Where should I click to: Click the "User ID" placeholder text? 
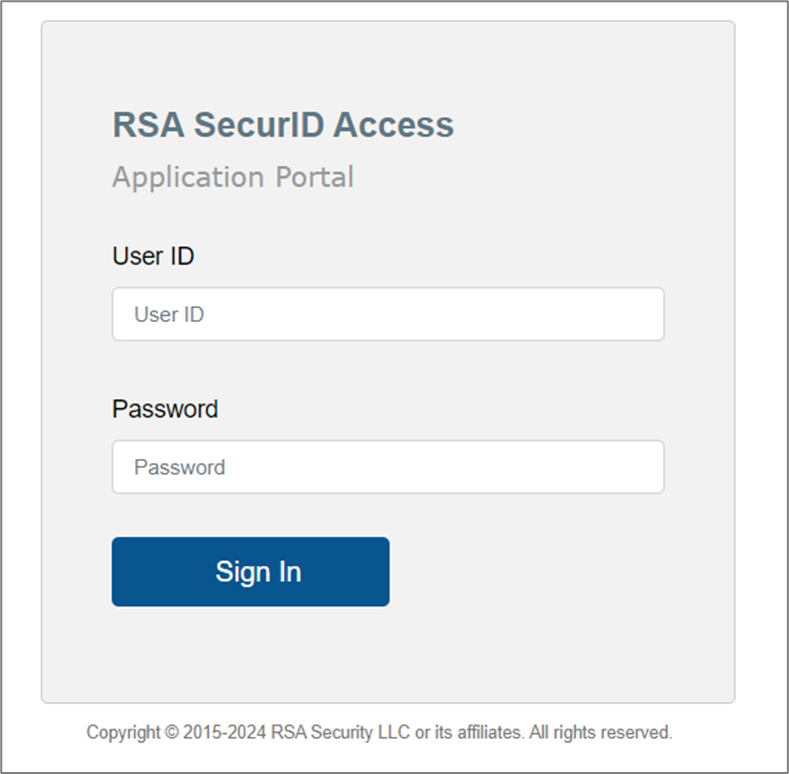pyautogui.click(x=169, y=314)
